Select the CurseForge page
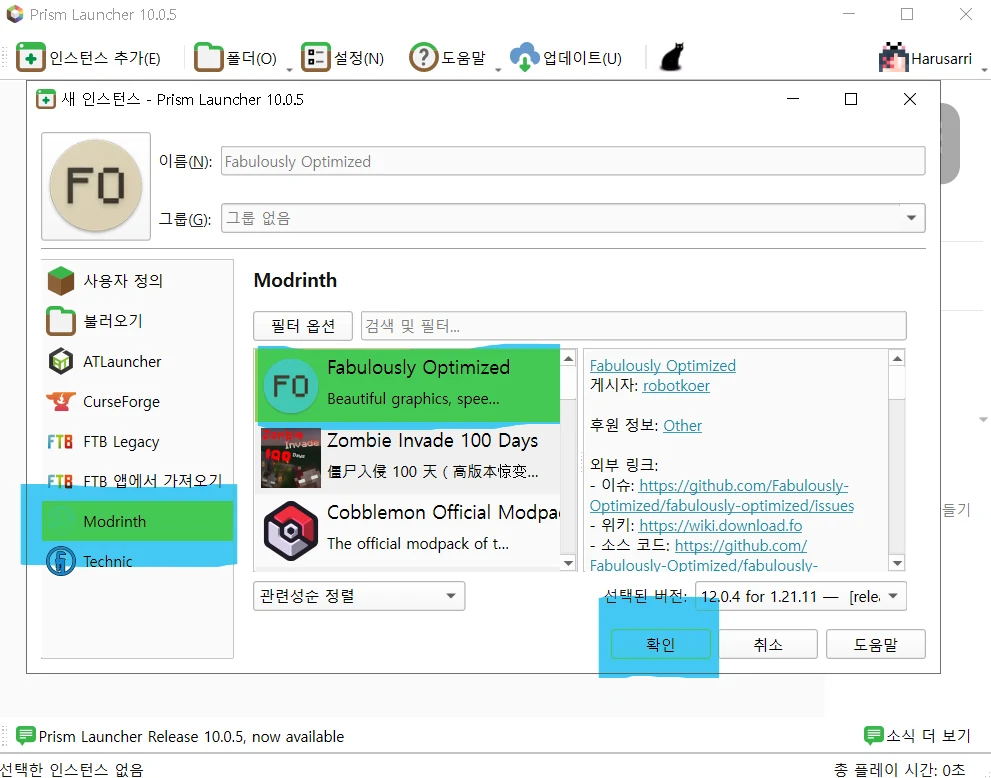This screenshot has width=991, height=778. tap(137, 401)
